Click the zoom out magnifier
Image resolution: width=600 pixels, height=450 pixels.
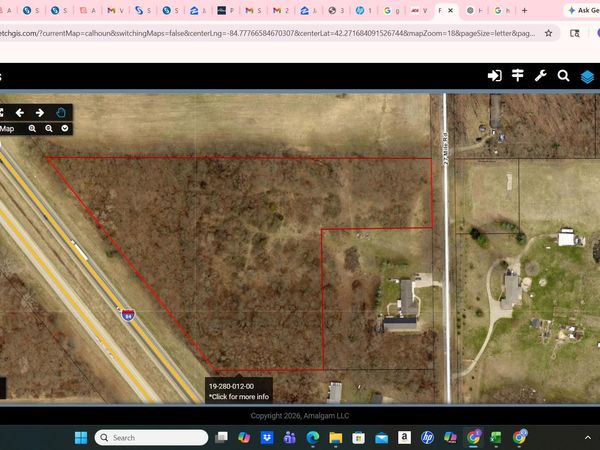click(x=49, y=129)
